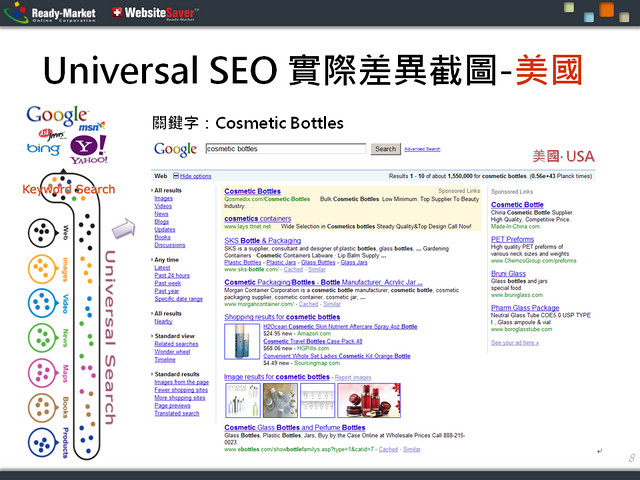Click Page previews option
Viewport: 640px width, 480px height.
172,406
